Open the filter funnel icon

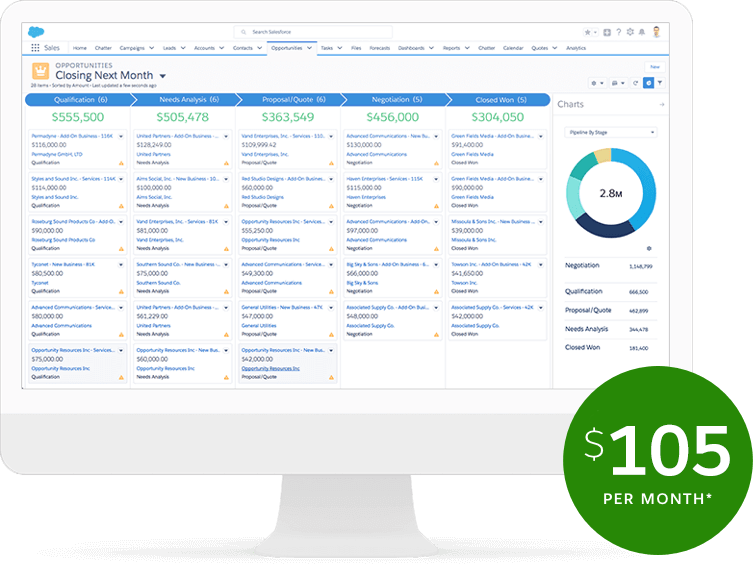click(x=660, y=83)
